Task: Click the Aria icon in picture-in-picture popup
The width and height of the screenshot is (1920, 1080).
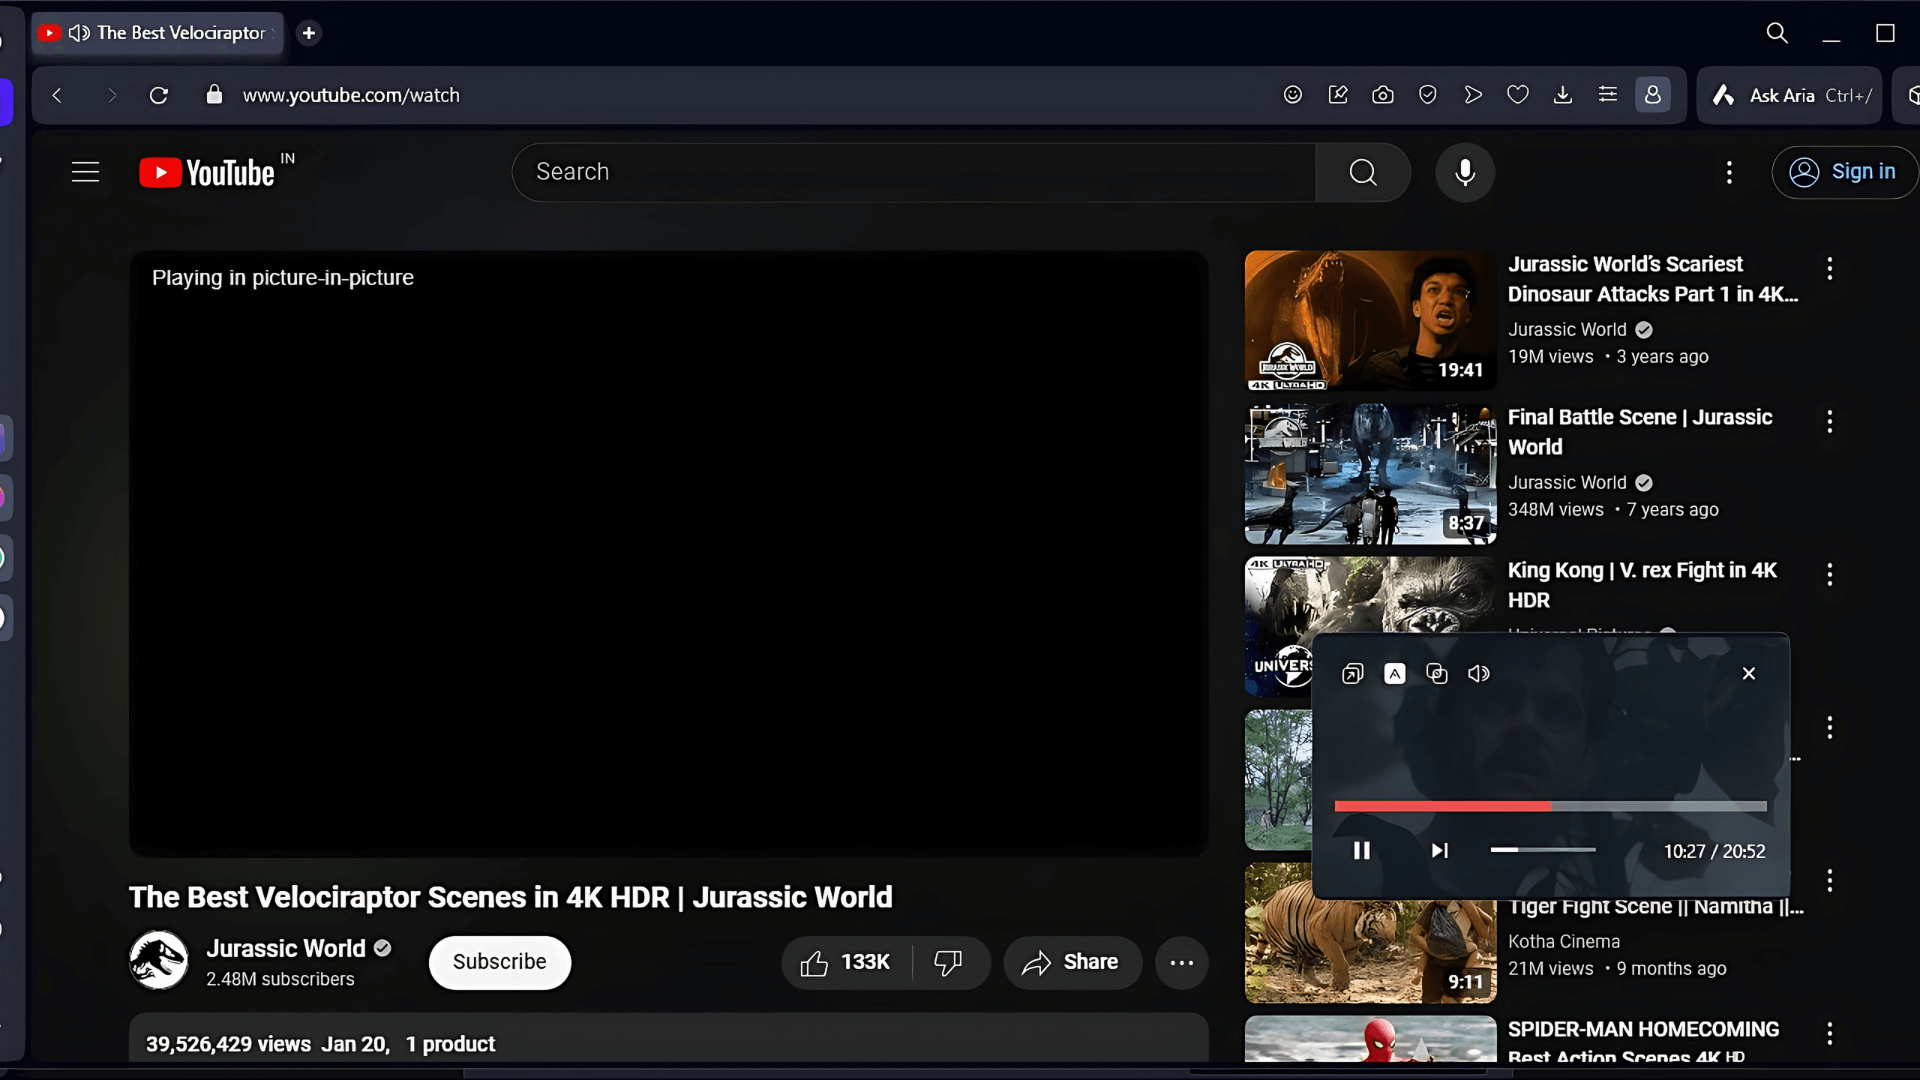Action: (x=1394, y=674)
